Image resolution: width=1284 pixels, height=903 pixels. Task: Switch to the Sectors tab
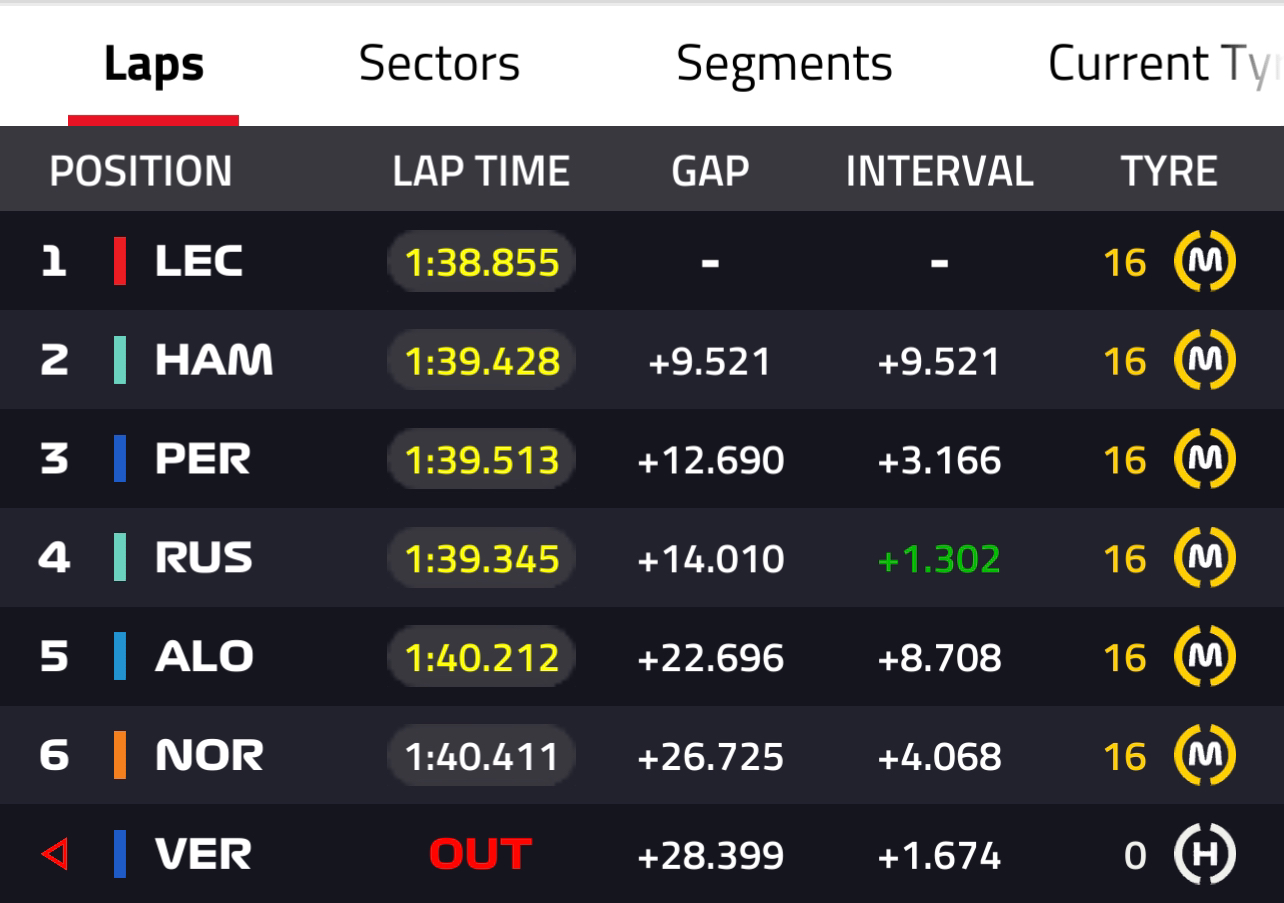[x=439, y=64]
